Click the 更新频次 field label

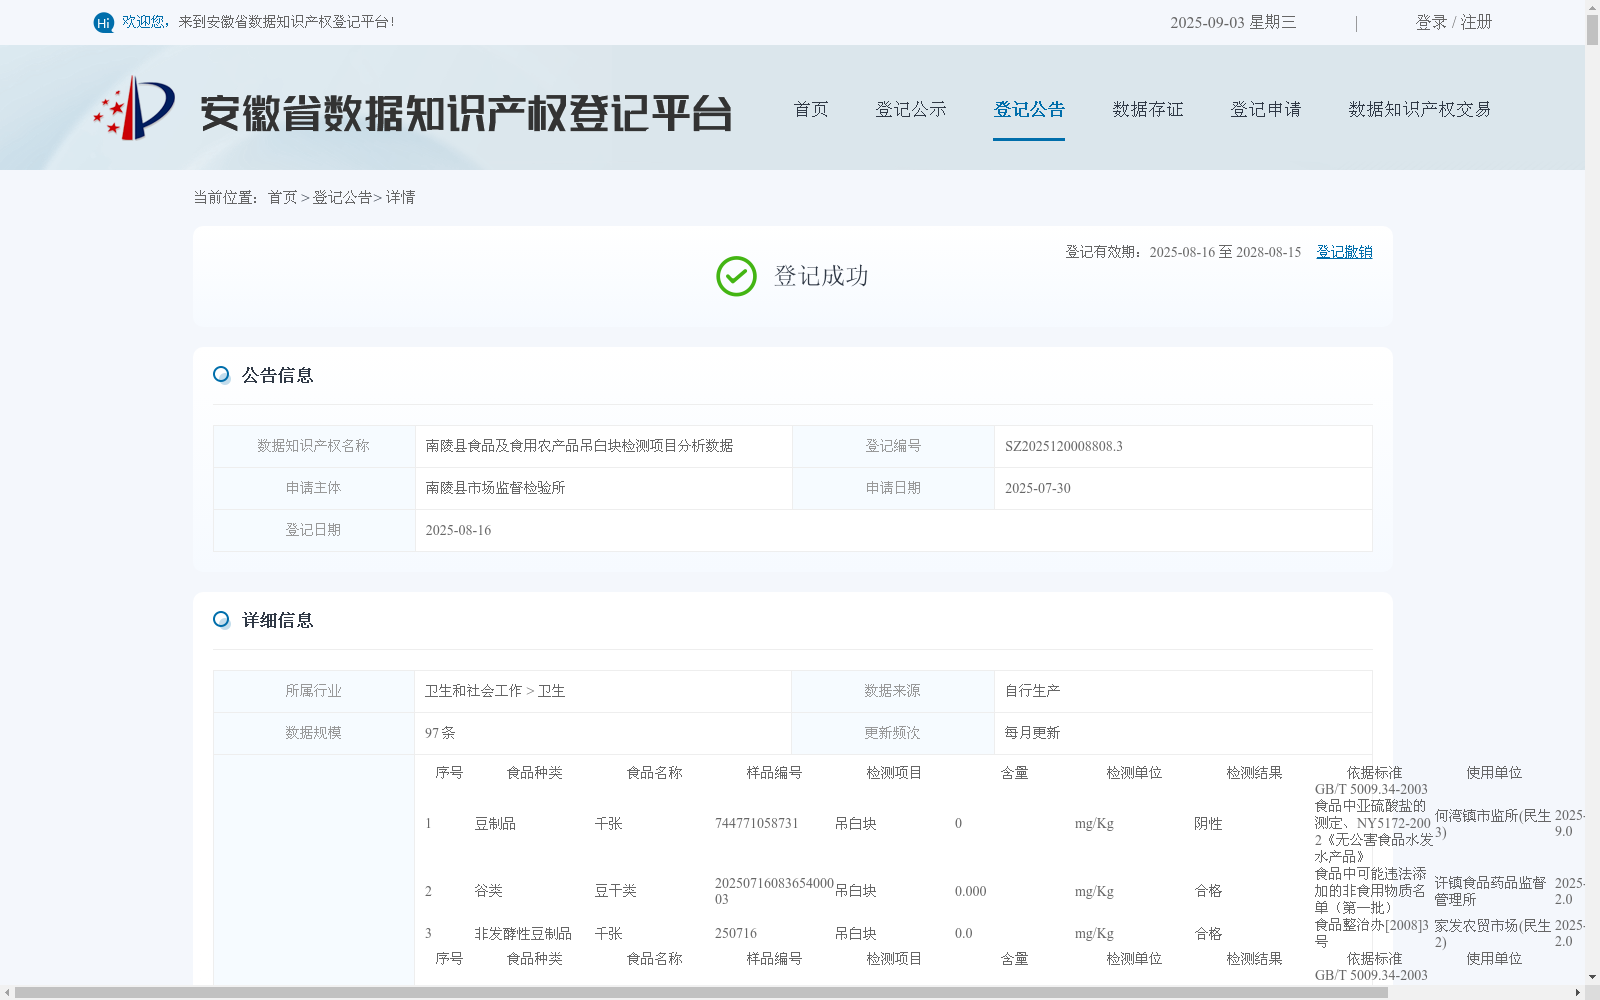[892, 733]
